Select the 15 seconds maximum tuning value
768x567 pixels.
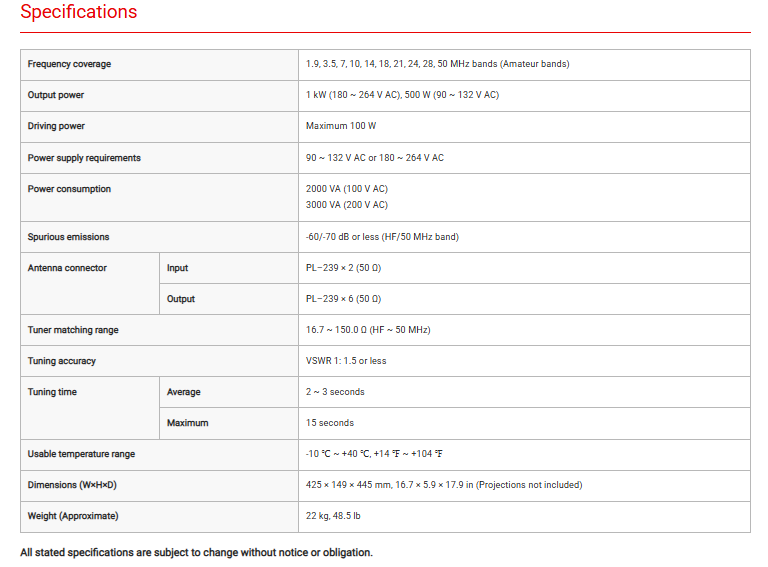point(329,423)
